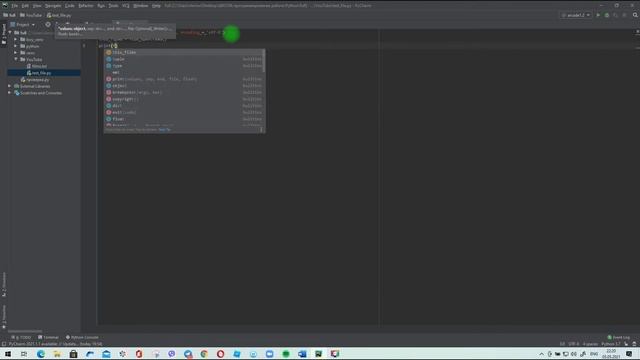Open the Event Log
This screenshot has height=360, width=640.
click(x=619, y=337)
